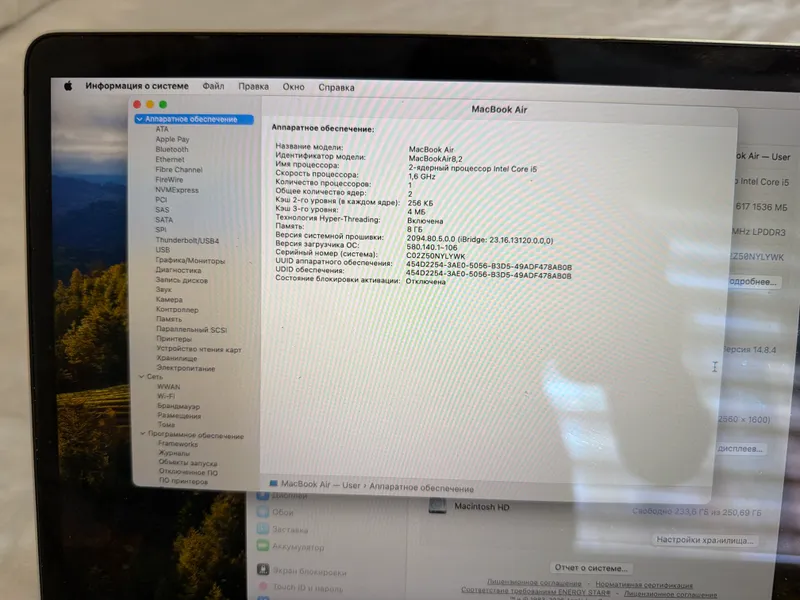The width and height of the screenshot is (800, 600).
Task: Click Отчет о системе button in Settings
Action: [x=591, y=568]
